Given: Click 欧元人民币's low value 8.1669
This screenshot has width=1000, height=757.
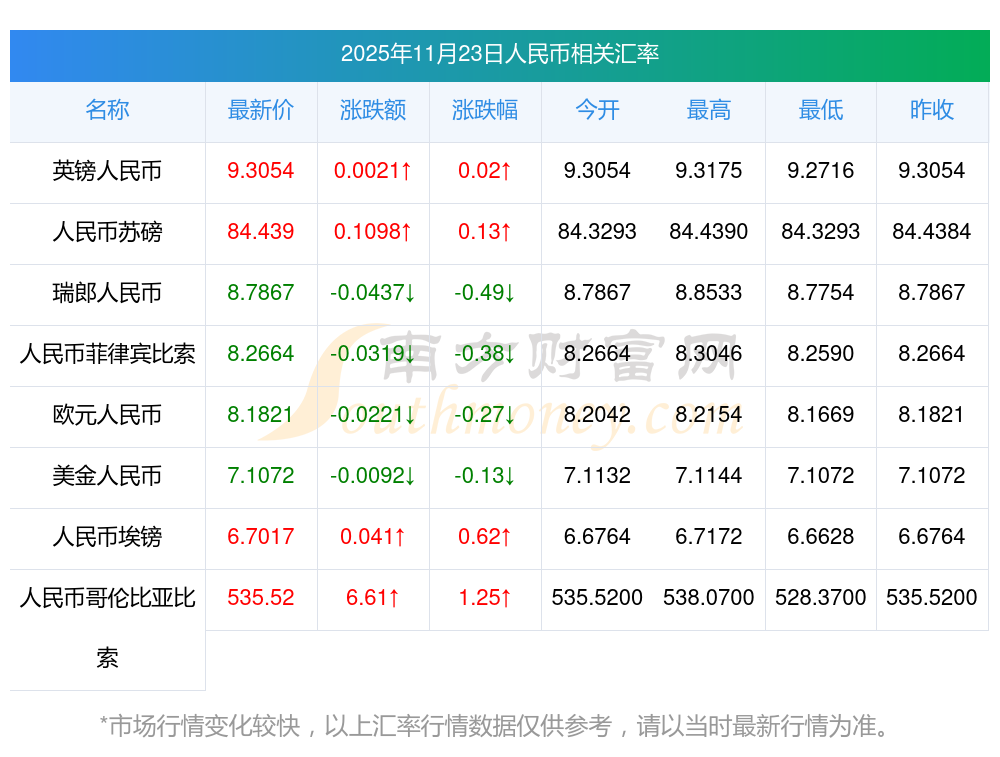Looking at the screenshot, I should coord(821,415).
